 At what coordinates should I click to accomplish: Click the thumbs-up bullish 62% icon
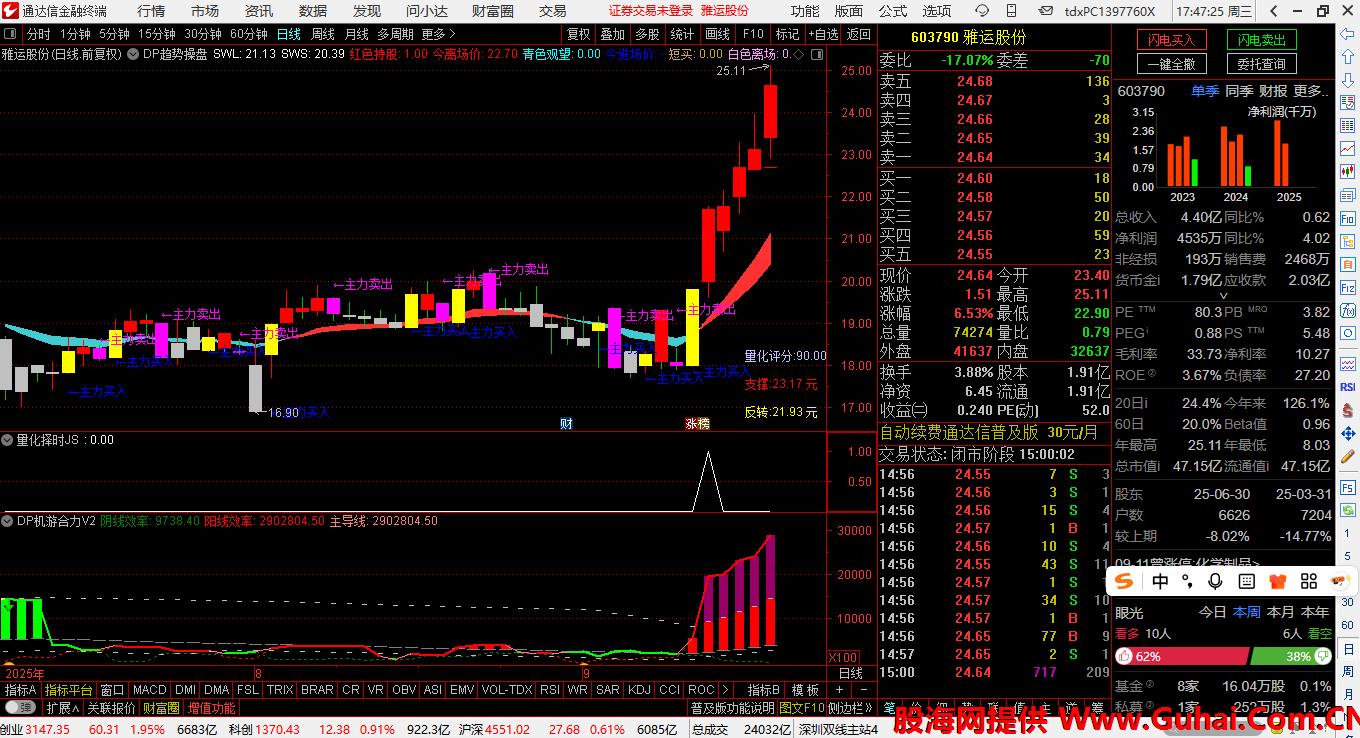[x=1124, y=657]
